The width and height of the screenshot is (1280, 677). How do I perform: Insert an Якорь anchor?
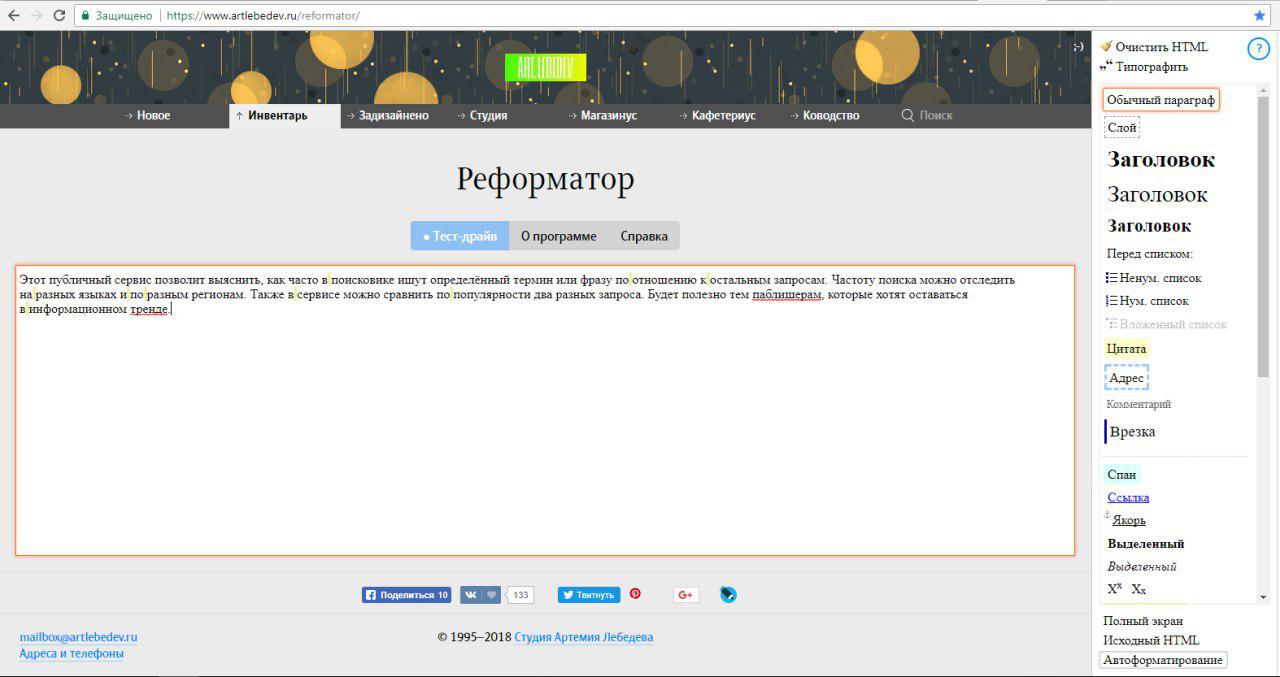1128,520
